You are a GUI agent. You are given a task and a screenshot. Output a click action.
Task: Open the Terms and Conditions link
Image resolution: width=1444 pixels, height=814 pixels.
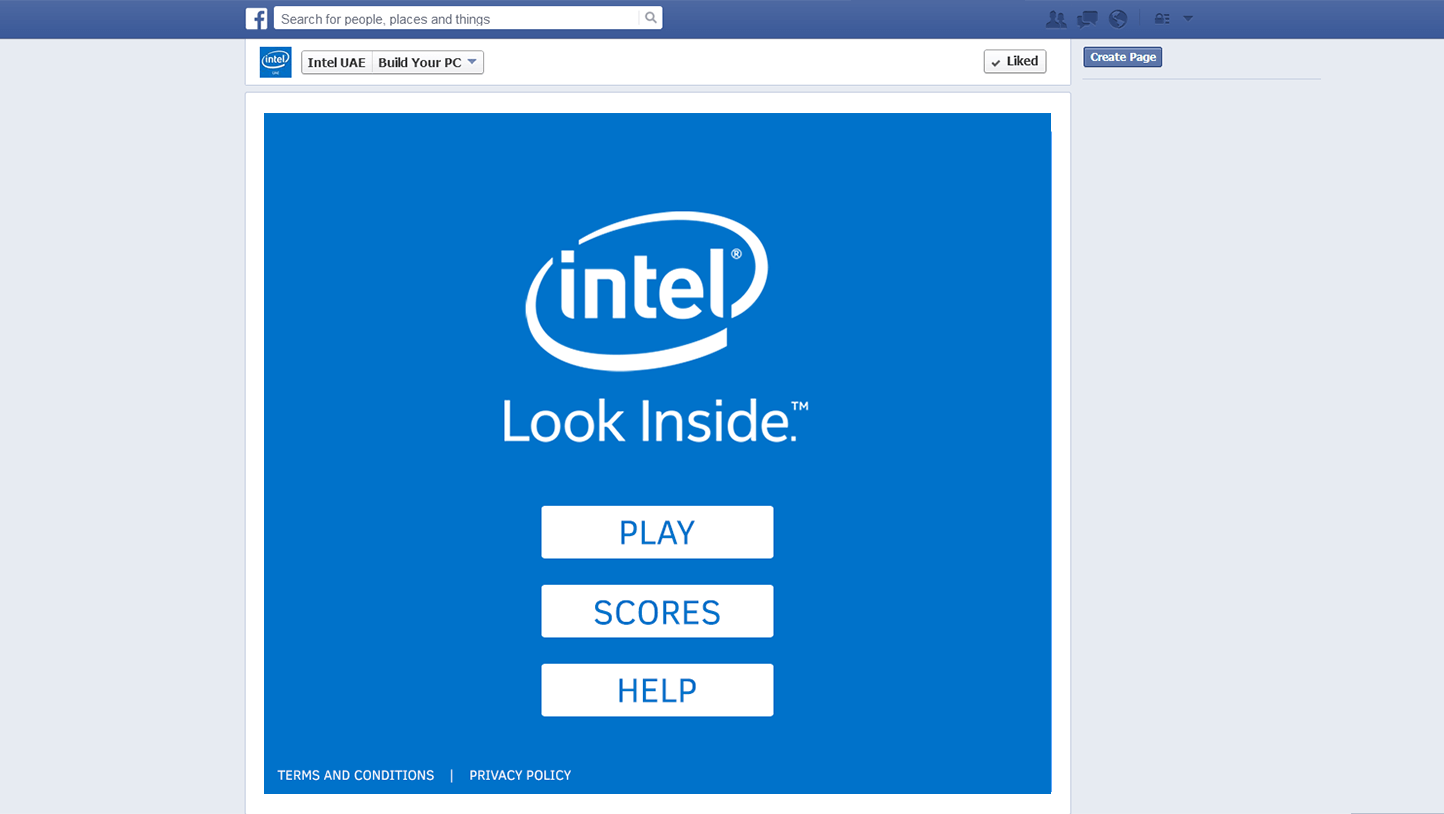[356, 775]
